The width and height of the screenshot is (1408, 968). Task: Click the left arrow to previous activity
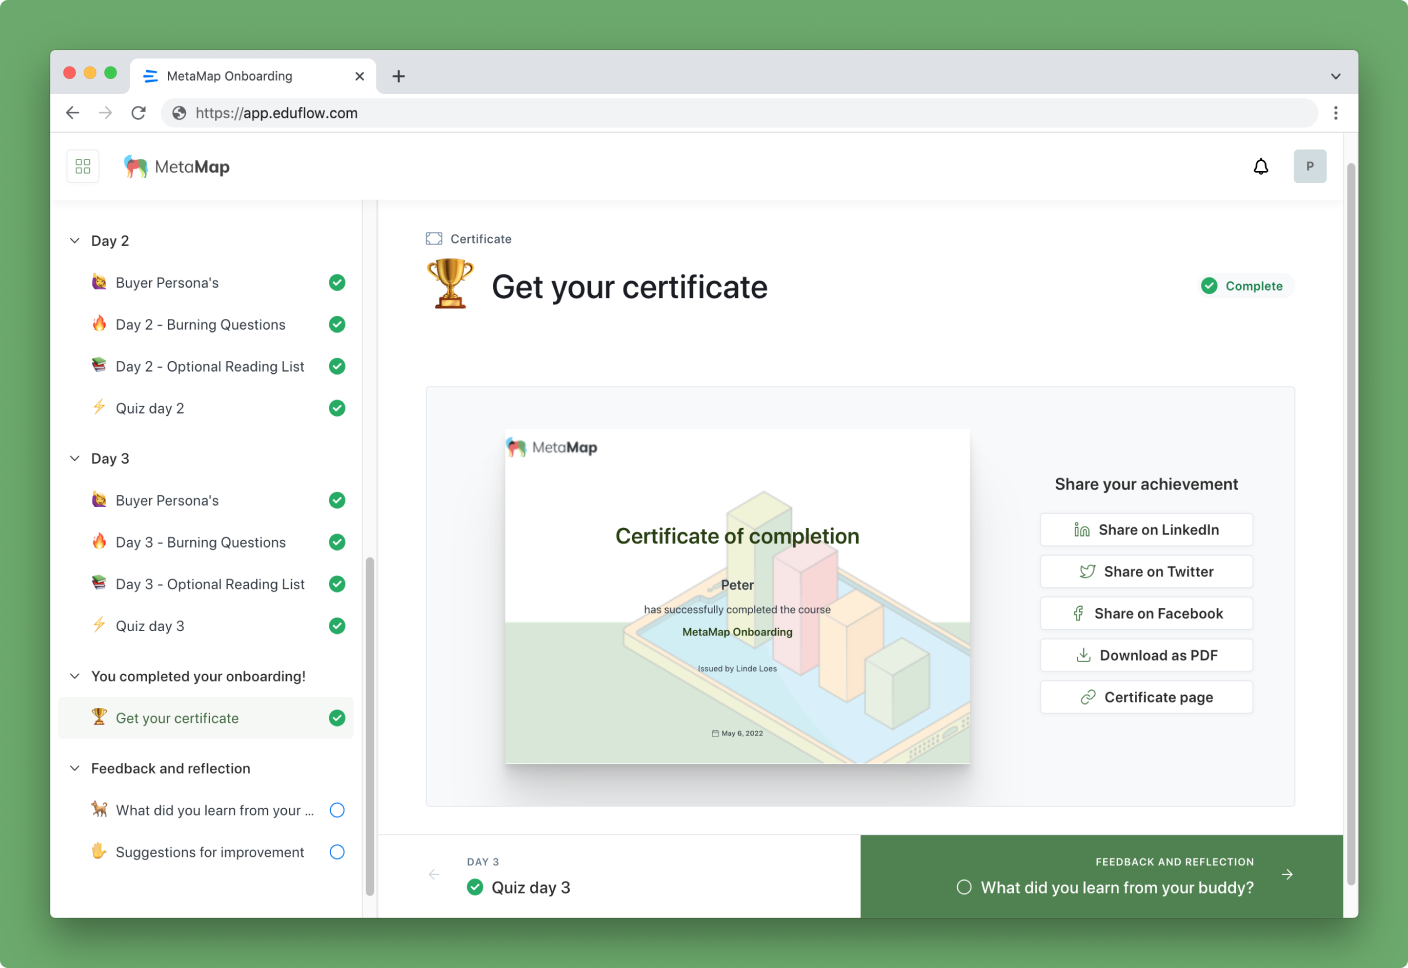pos(434,874)
